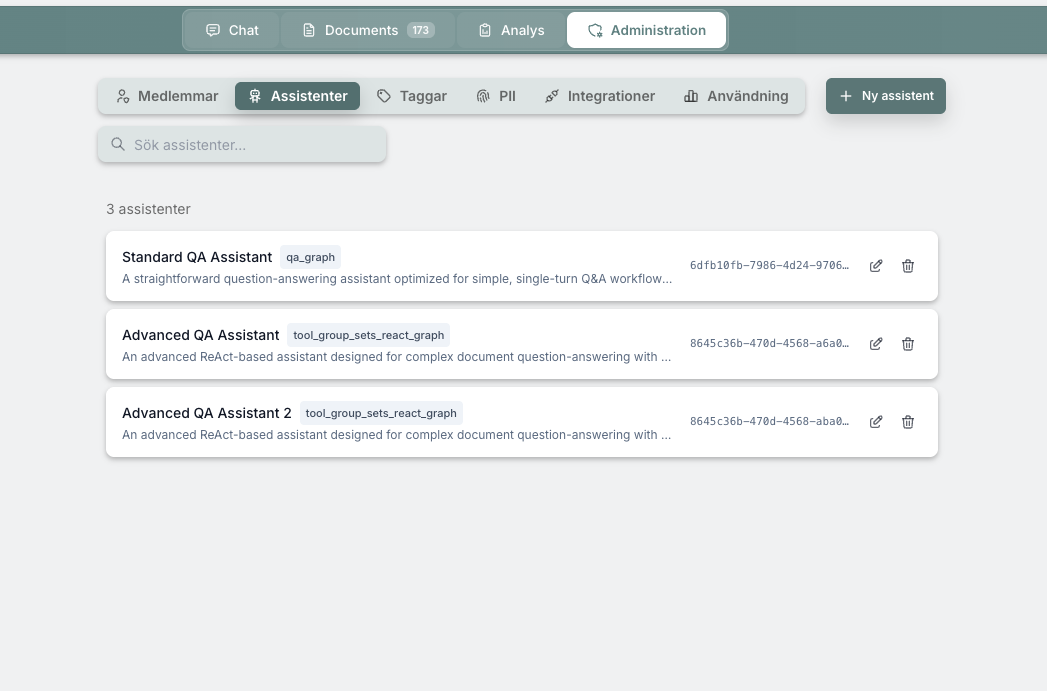Click the ID 8645c36b-470d-4568-aba0…

(x=769, y=421)
